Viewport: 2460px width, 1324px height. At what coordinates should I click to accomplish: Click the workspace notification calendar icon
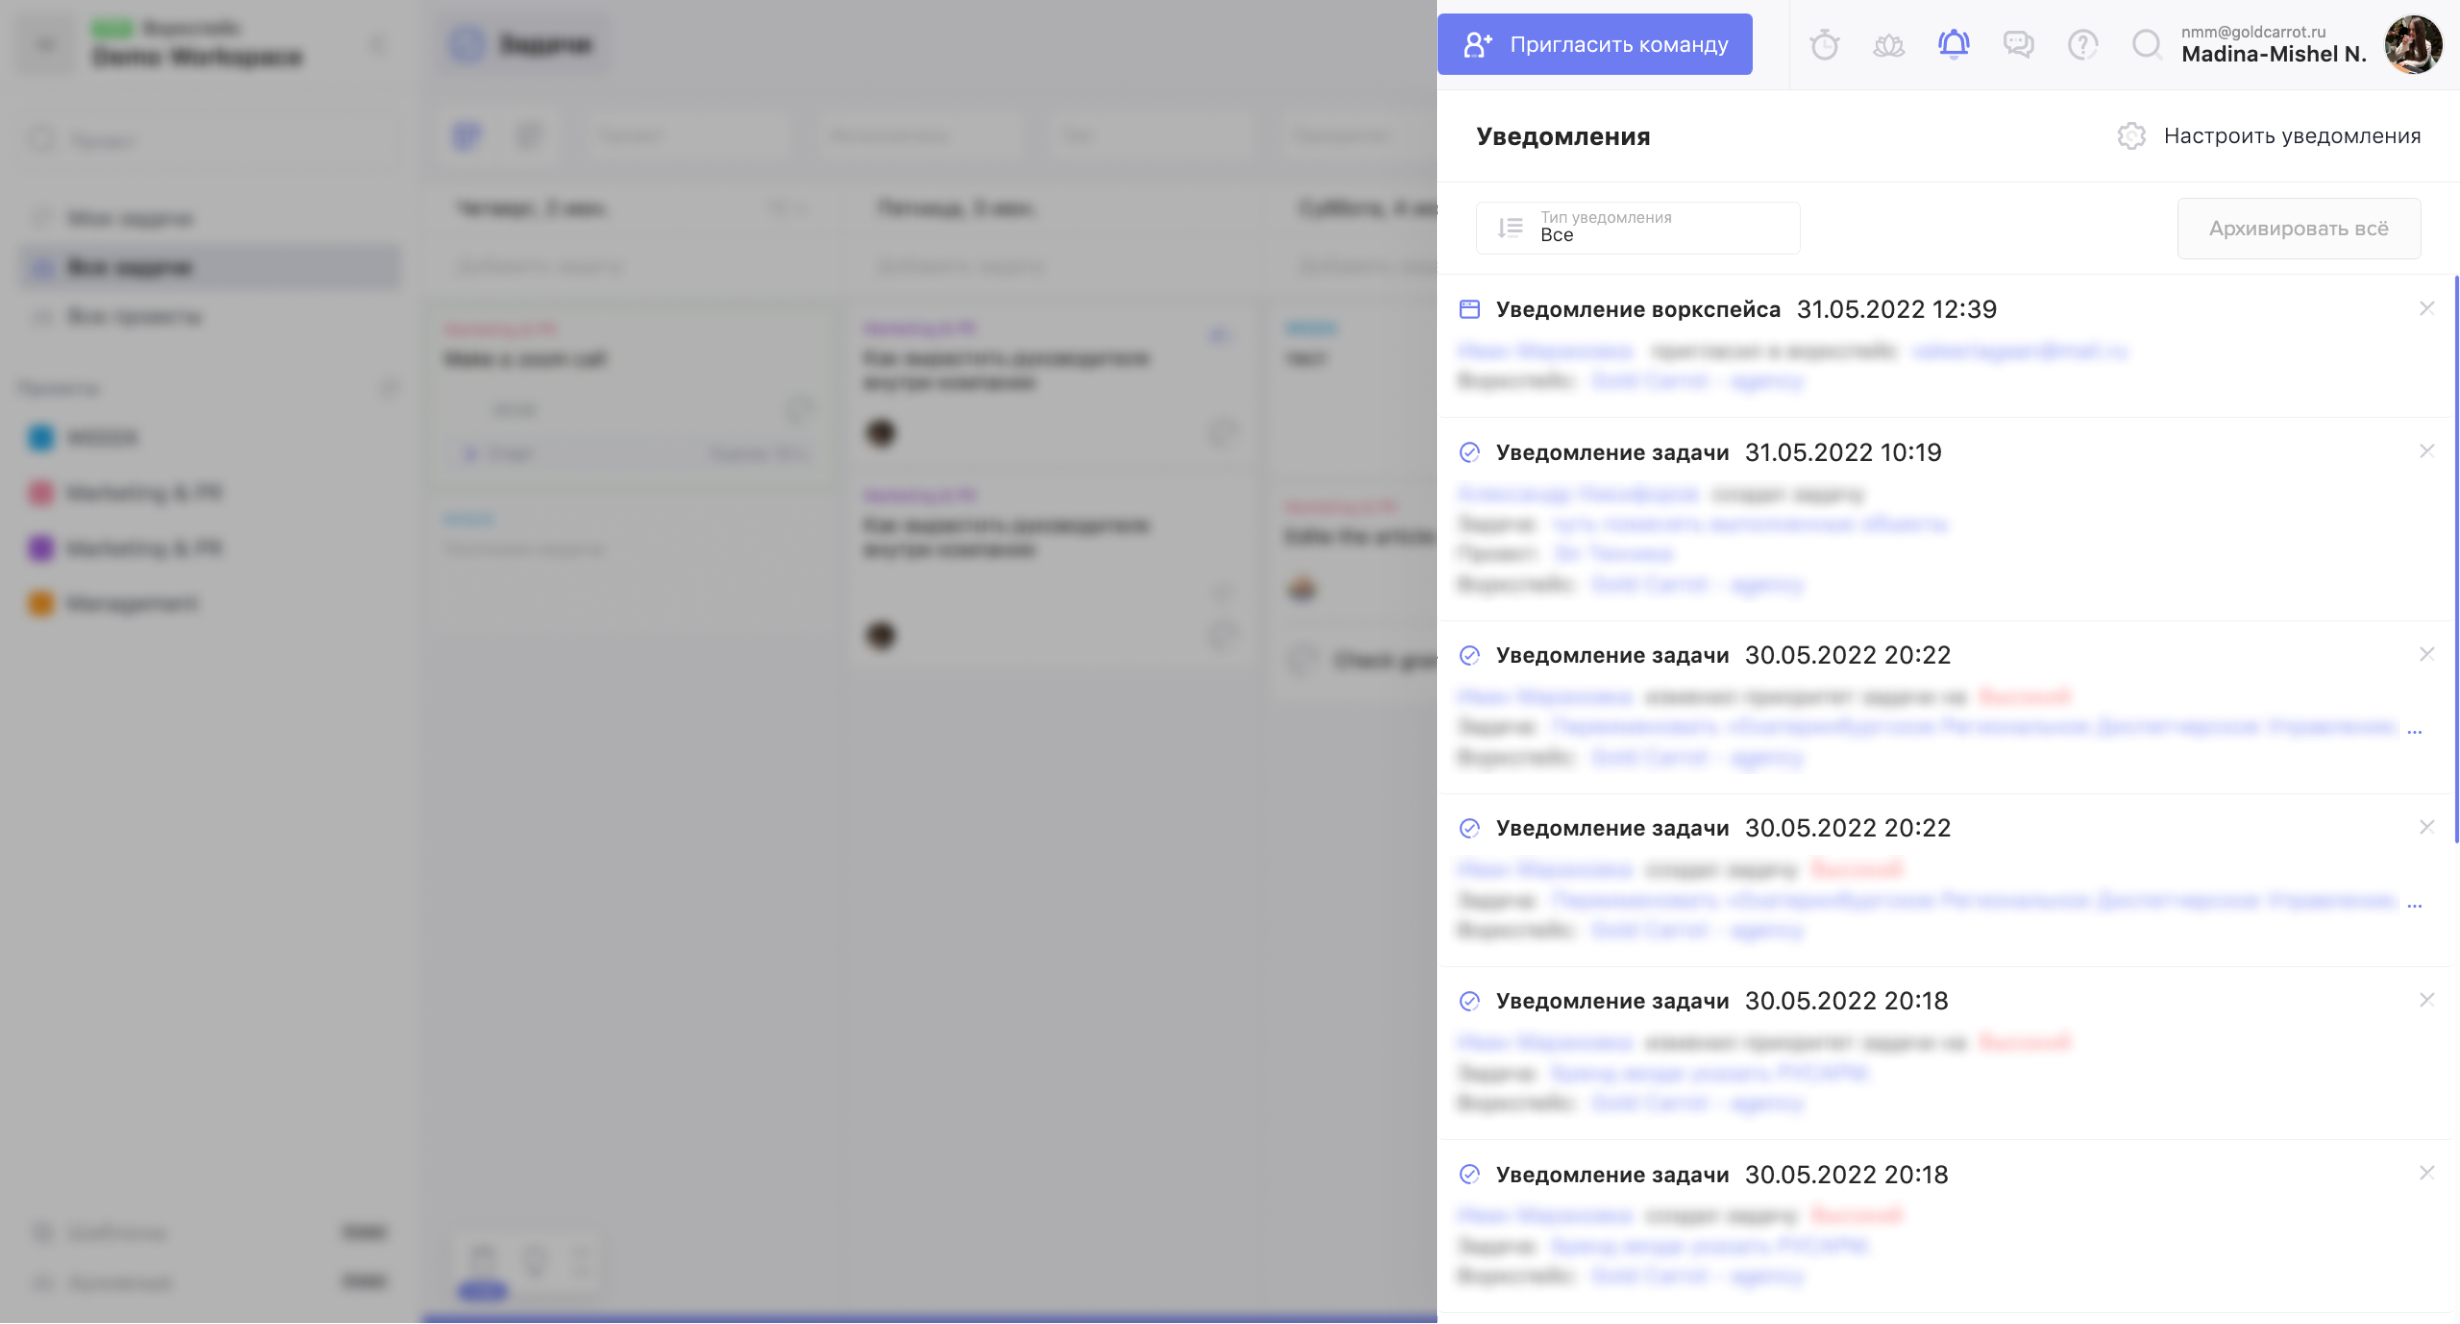click(1469, 309)
